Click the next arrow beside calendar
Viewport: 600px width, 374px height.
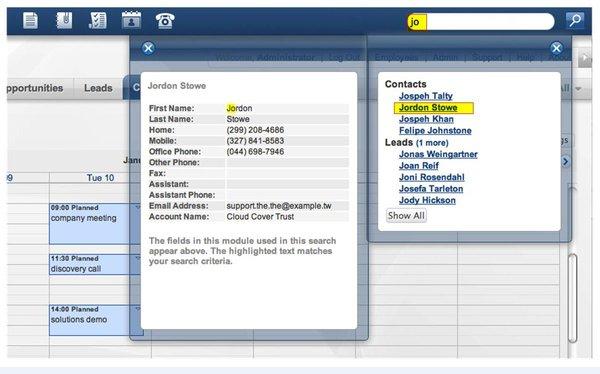pos(566,162)
